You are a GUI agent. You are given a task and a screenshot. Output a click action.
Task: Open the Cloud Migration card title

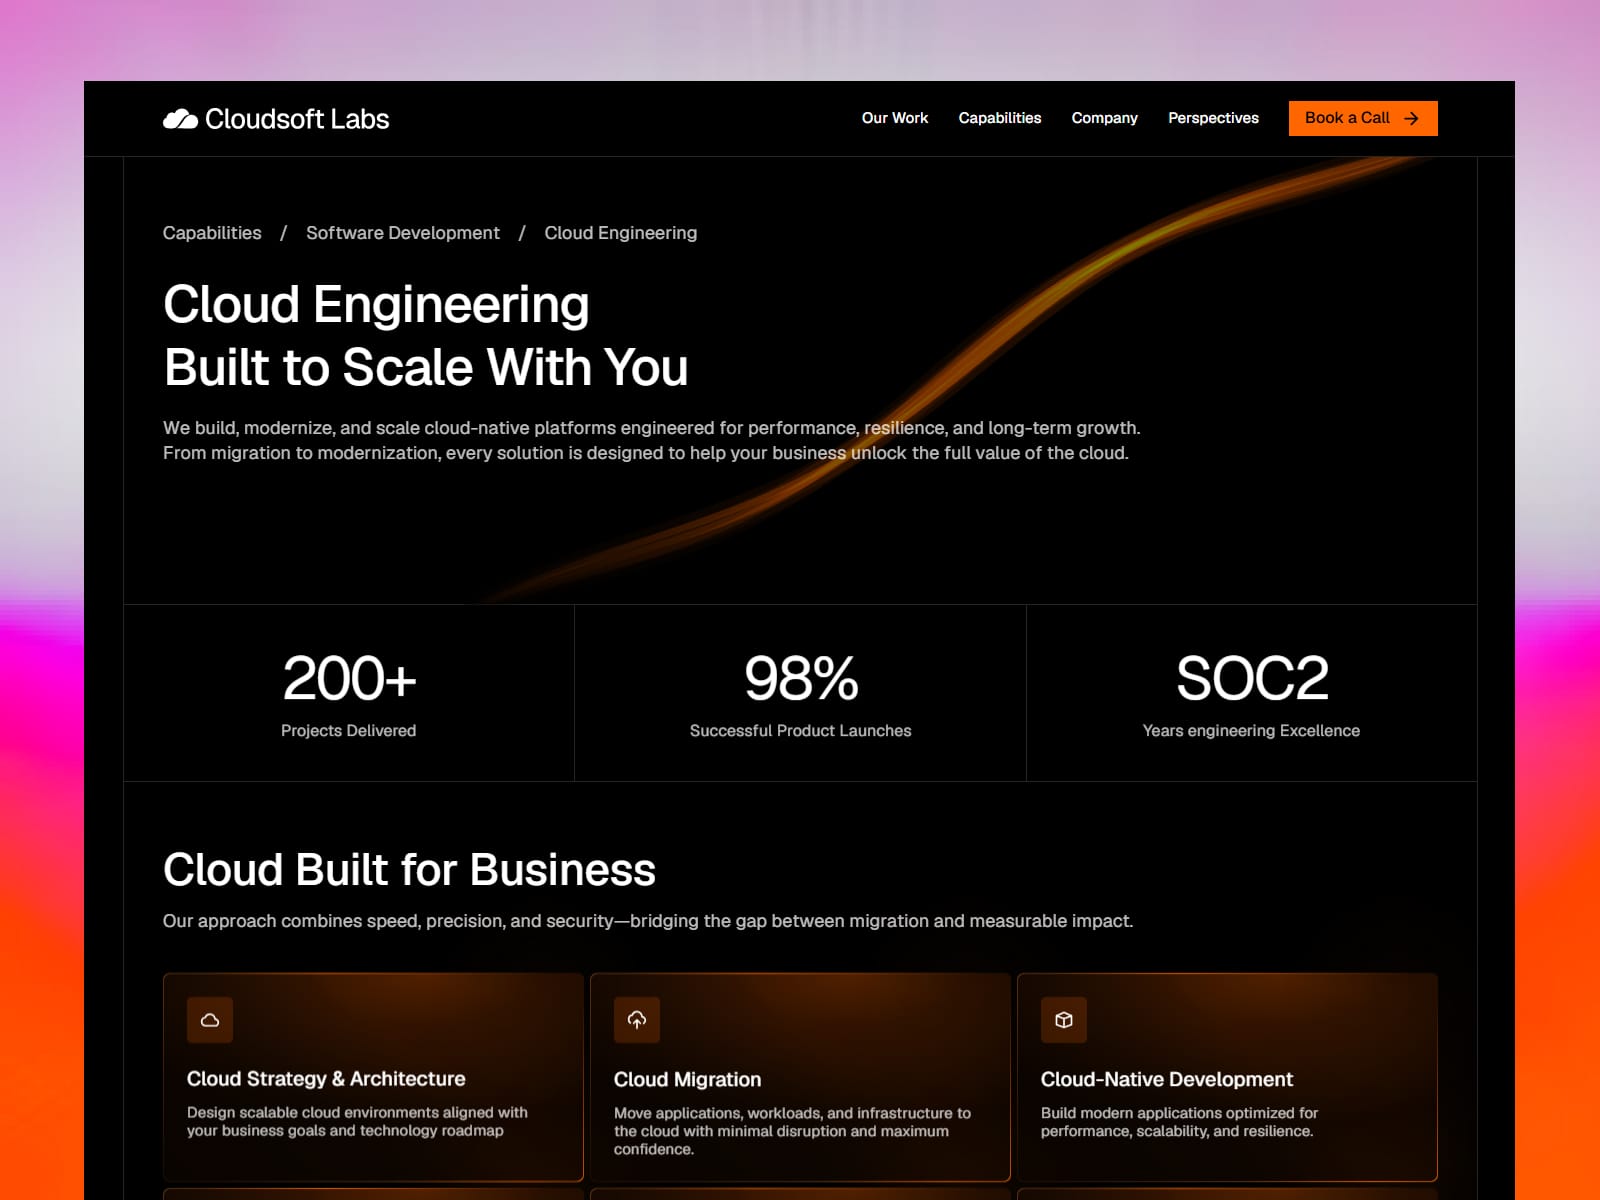pos(688,1080)
